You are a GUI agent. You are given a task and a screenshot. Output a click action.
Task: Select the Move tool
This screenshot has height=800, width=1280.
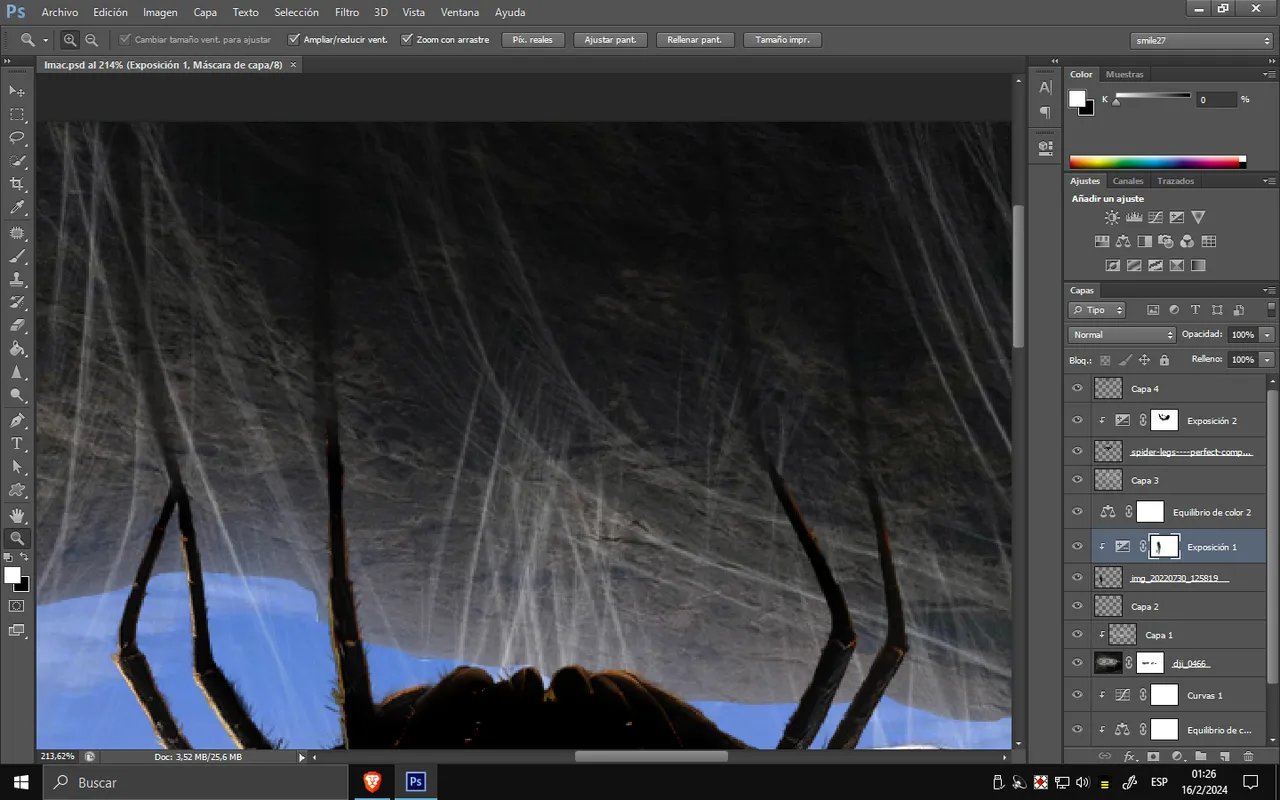click(x=17, y=91)
